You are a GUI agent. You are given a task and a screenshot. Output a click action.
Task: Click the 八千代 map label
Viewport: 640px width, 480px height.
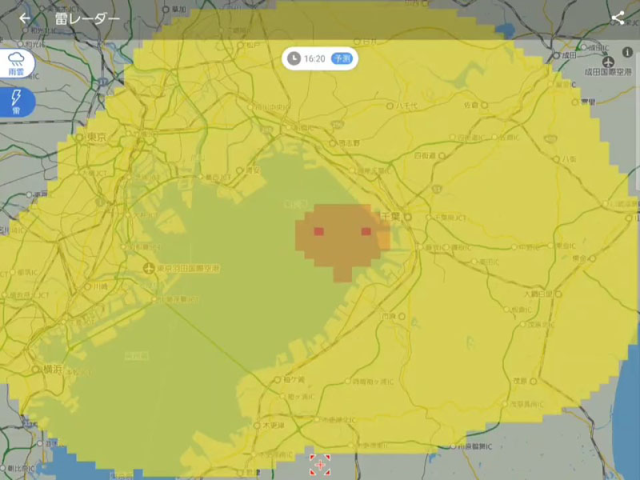tap(406, 104)
